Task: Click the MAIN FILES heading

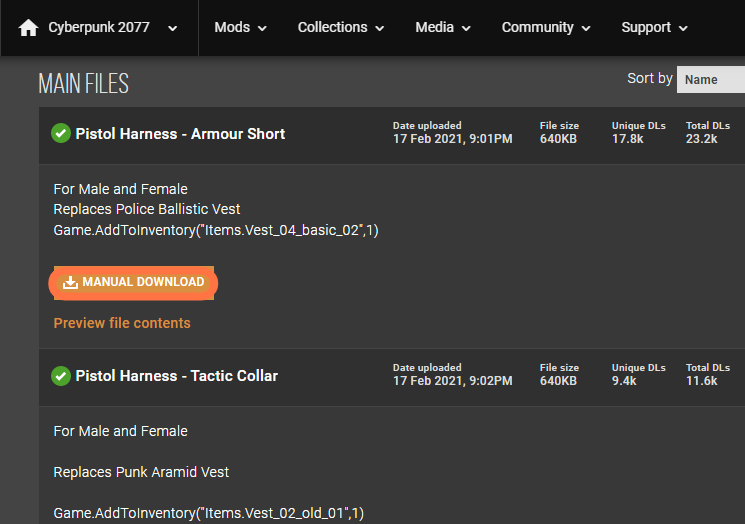Action: (x=84, y=84)
